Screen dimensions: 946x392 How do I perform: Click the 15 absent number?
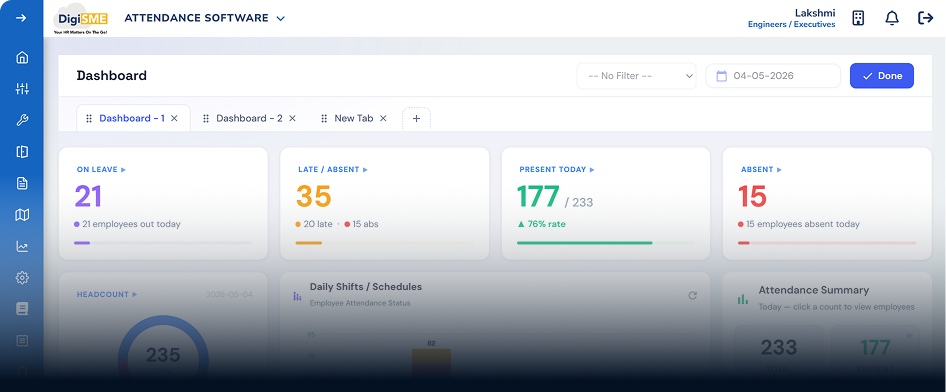(752, 197)
